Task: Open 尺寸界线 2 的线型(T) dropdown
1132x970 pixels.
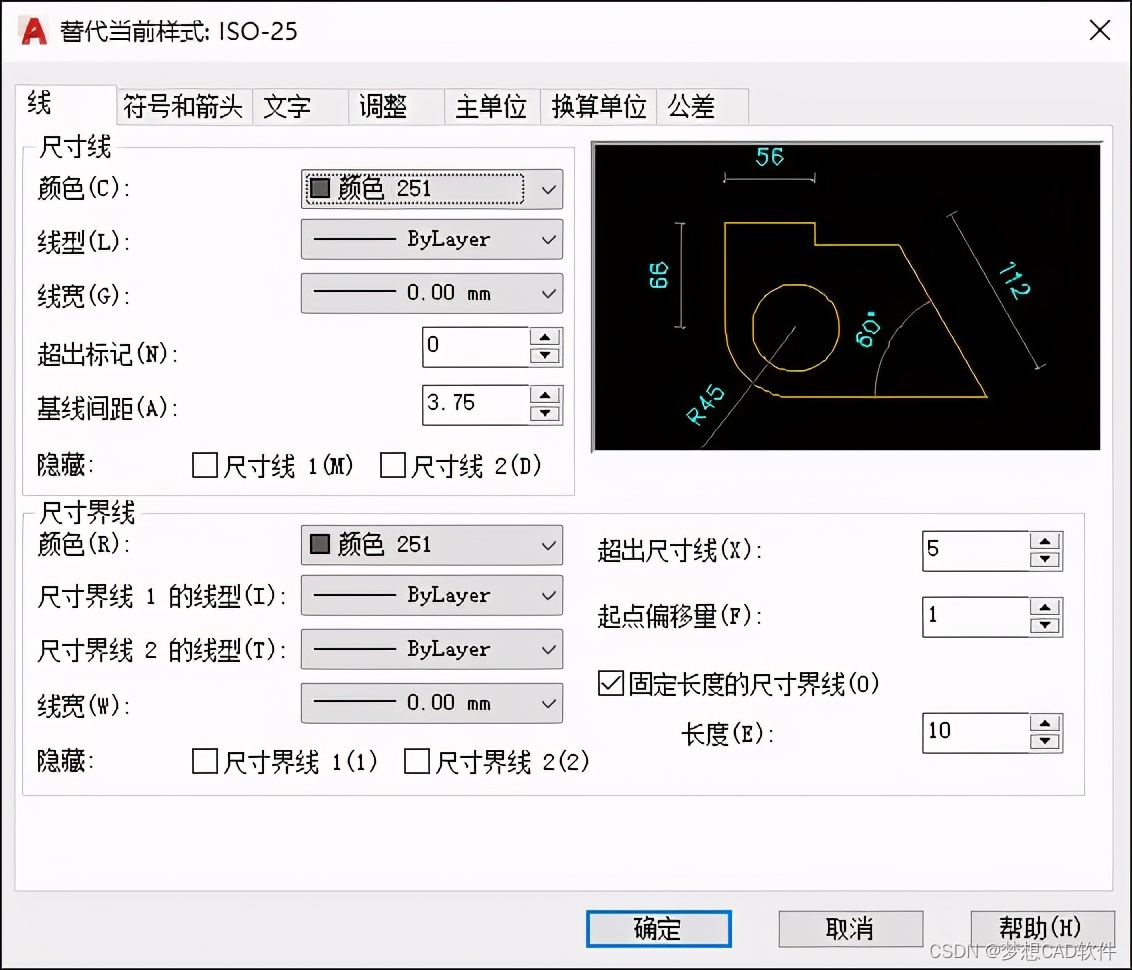Action: (432, 649)
